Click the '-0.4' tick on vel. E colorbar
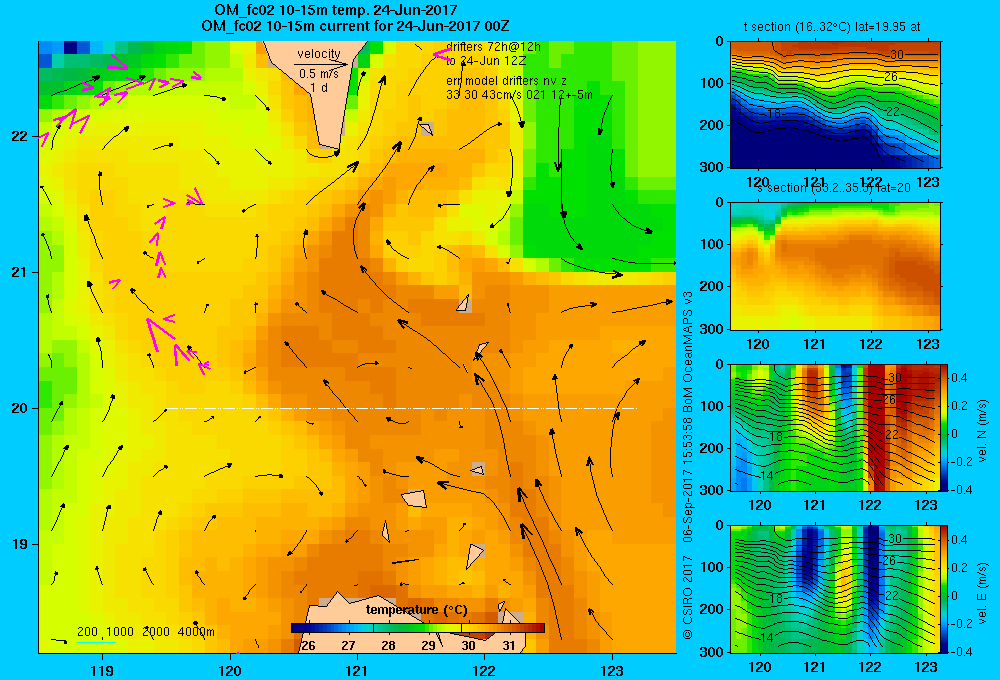 click(961, 651)
